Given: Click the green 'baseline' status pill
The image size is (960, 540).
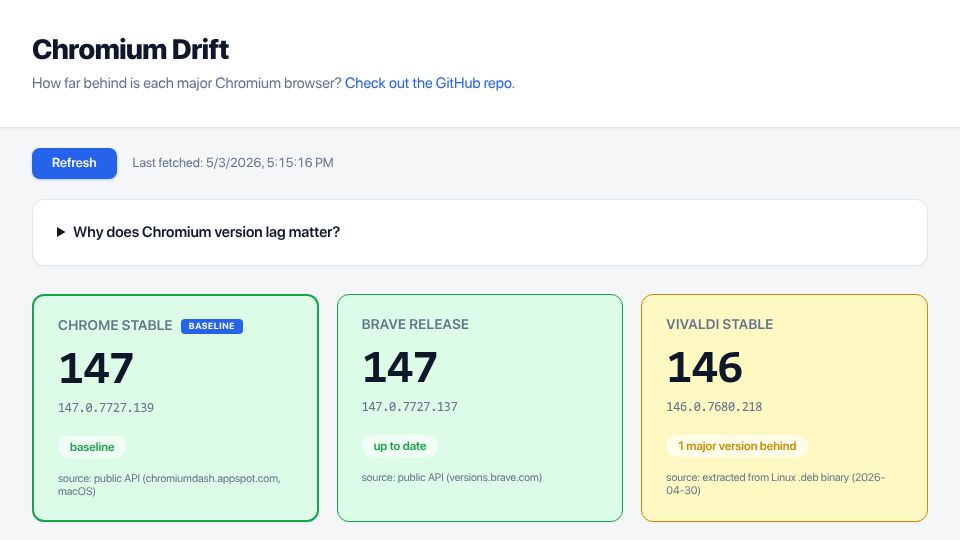Looking at the screenshot, I should [x=92, y=447].
